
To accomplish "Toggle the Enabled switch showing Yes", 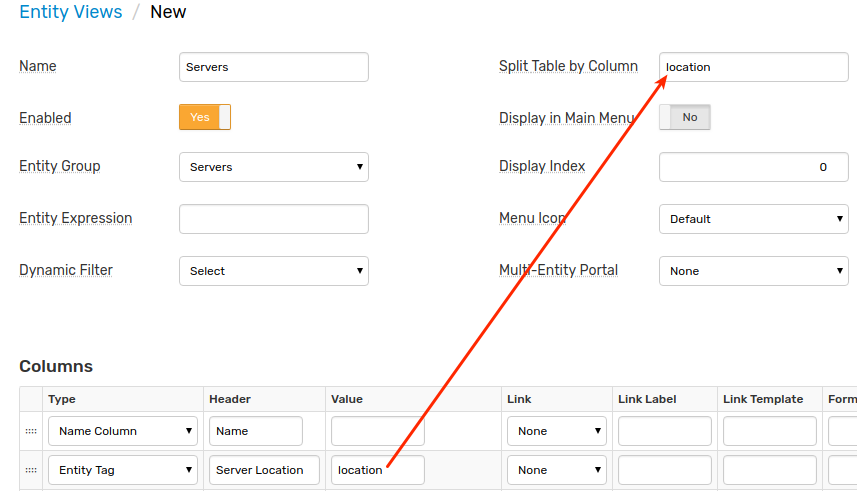I will (205, 117).
